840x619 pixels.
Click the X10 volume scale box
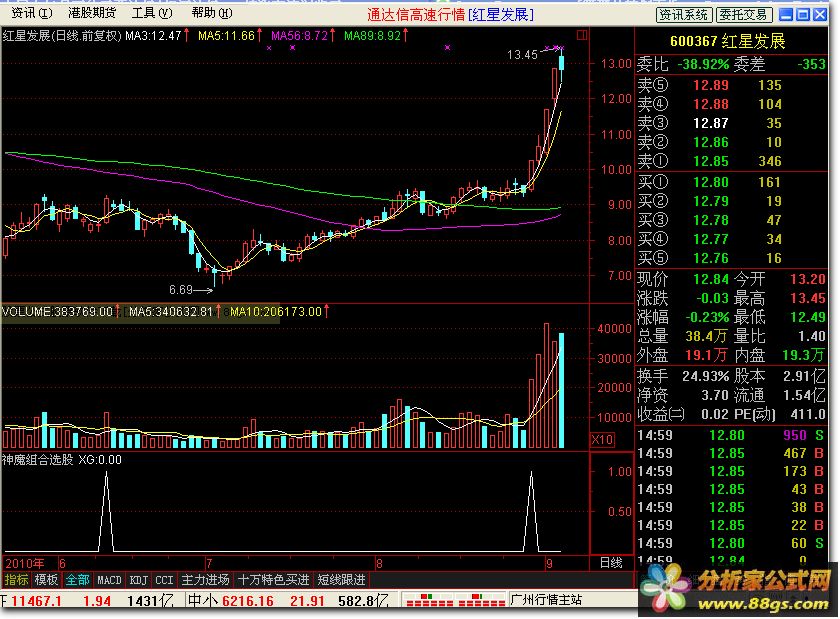click(x=603, y=440)
